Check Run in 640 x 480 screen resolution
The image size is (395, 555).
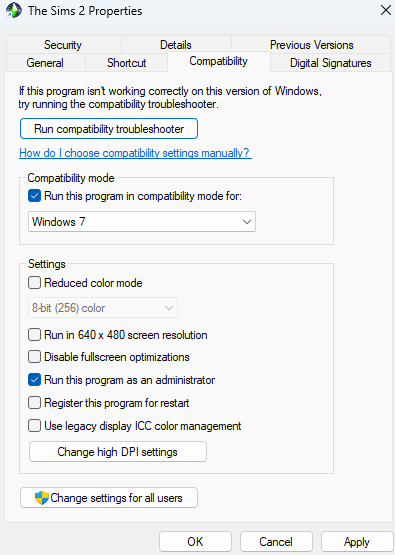34,334
